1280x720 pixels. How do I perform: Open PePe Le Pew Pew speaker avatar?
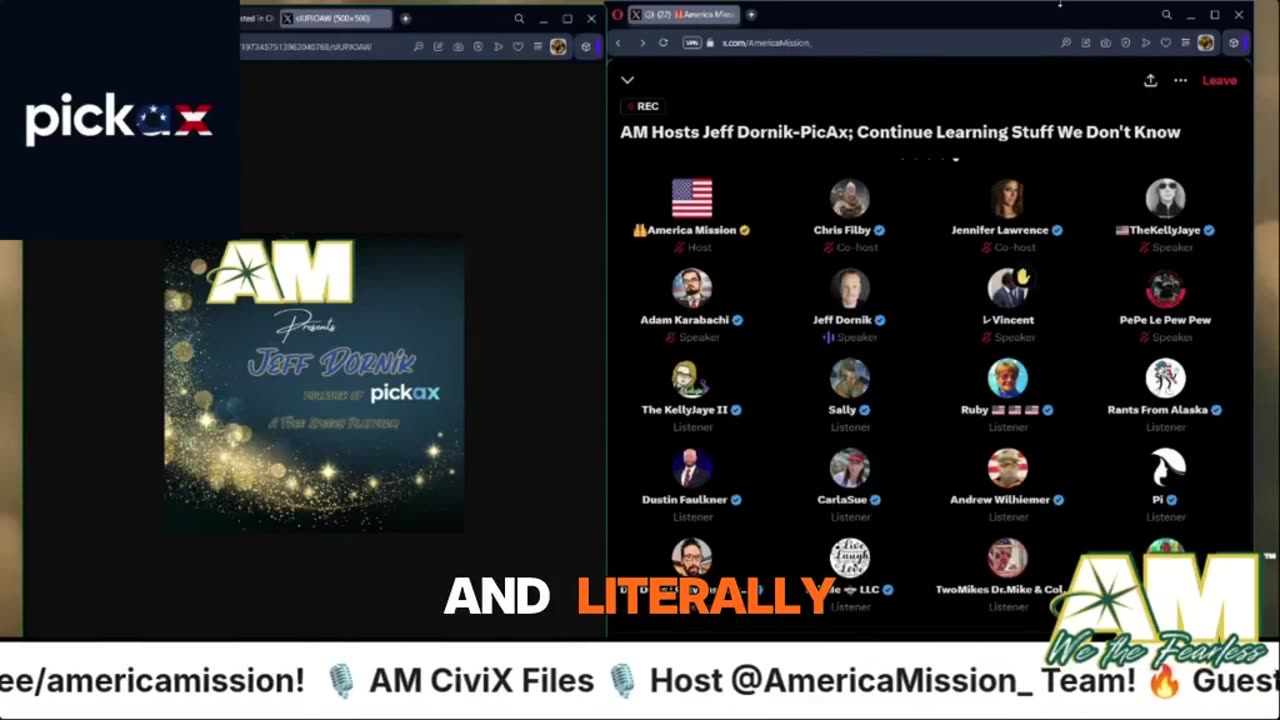pos(1165,288)
